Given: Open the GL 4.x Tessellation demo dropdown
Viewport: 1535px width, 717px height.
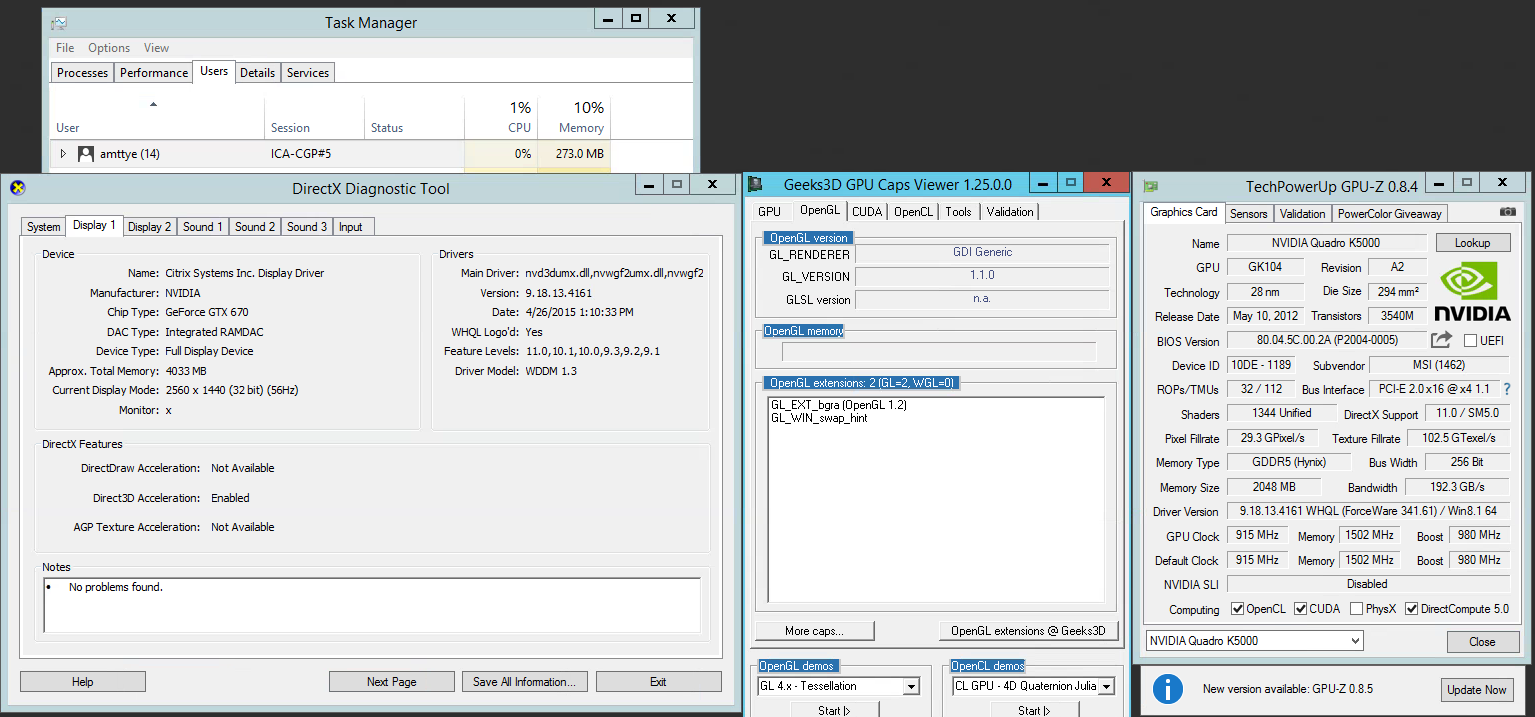Looking at the screenshot, I should click(x=838, y=686).
